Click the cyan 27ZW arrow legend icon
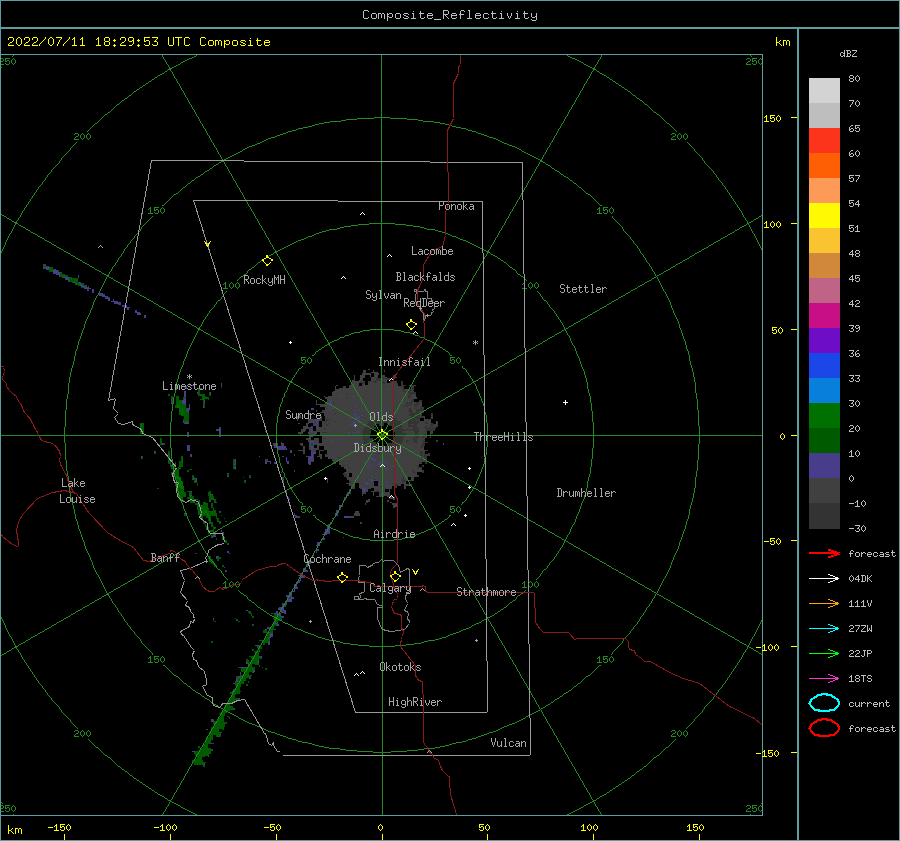The height and width of the screenshot is (841, 900). [x=824, y=629]
